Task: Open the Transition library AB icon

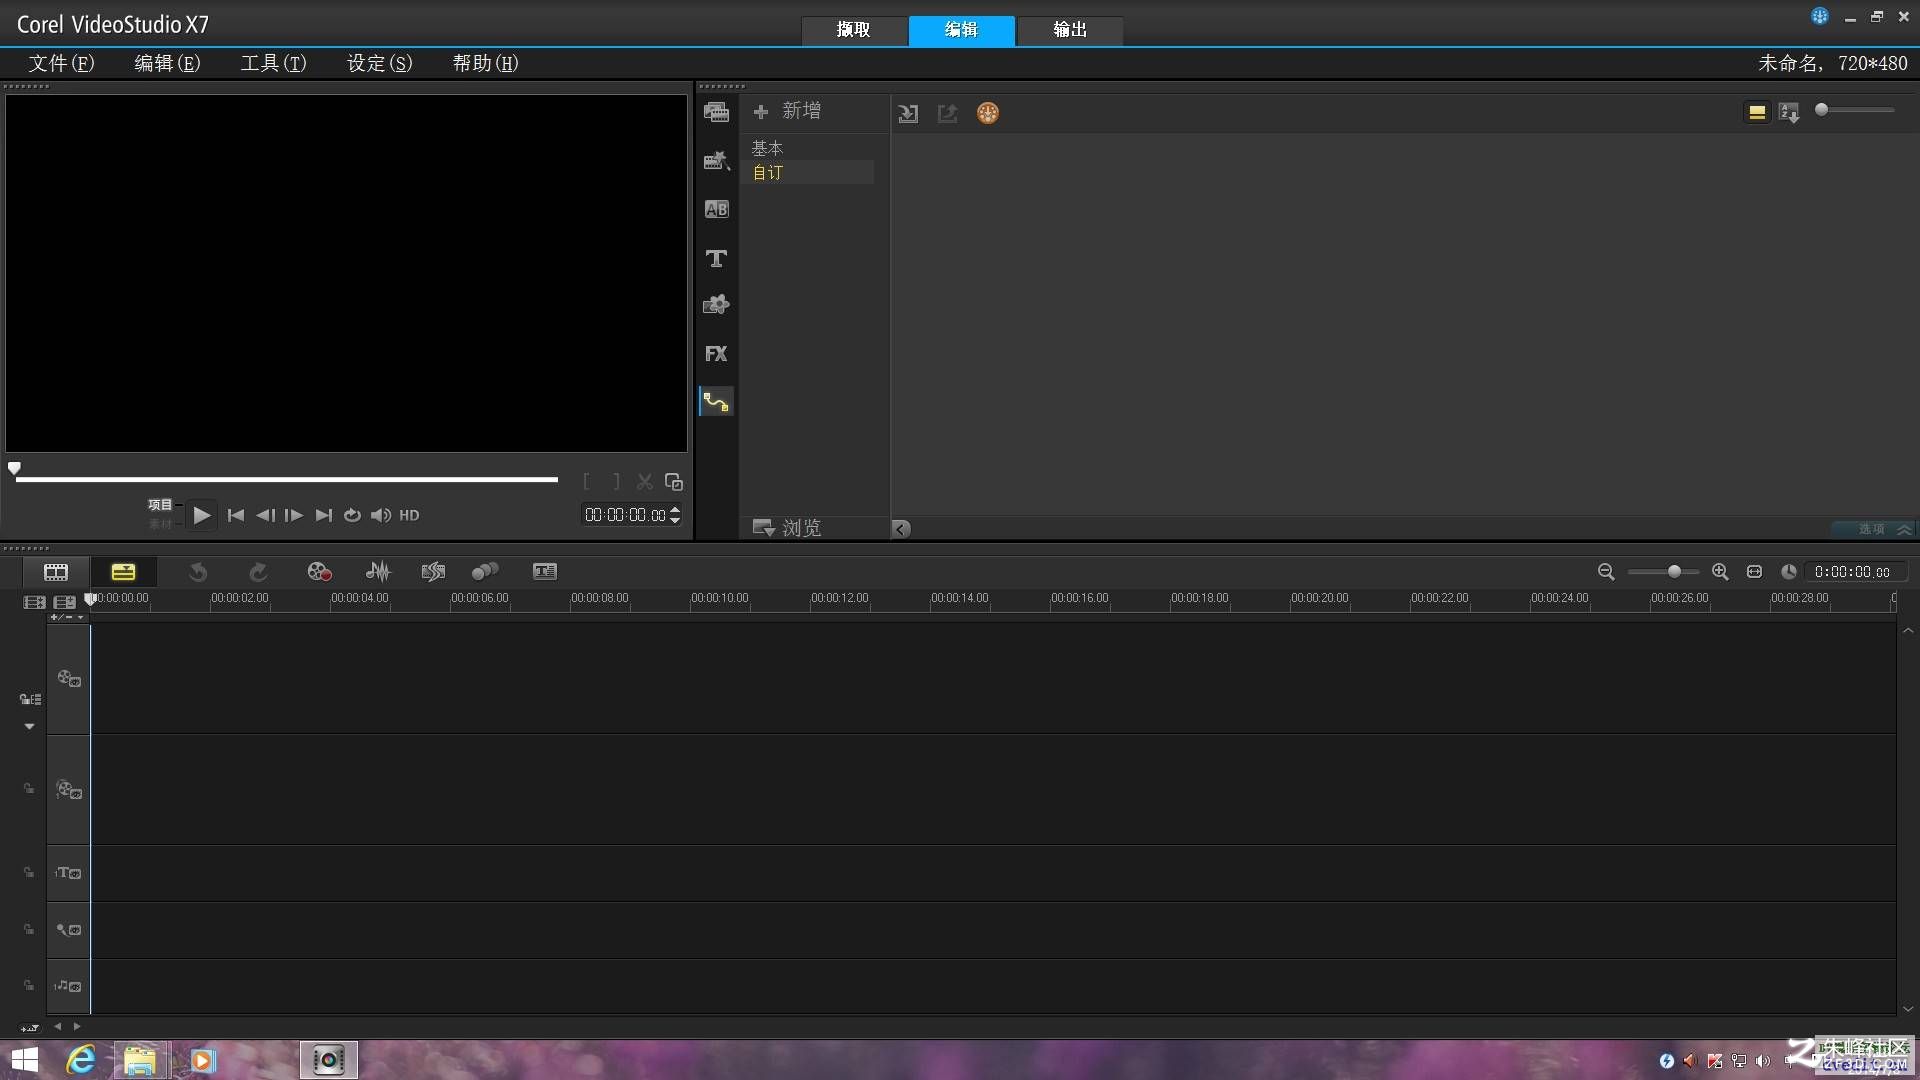Action: click(x=716, y=209)
